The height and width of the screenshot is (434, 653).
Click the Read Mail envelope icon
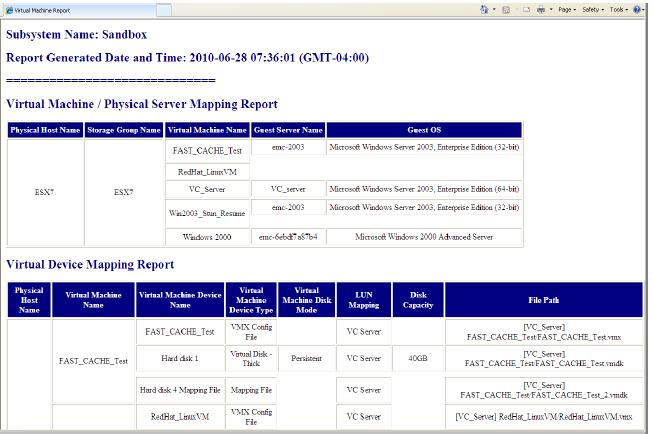coord(526,10)
